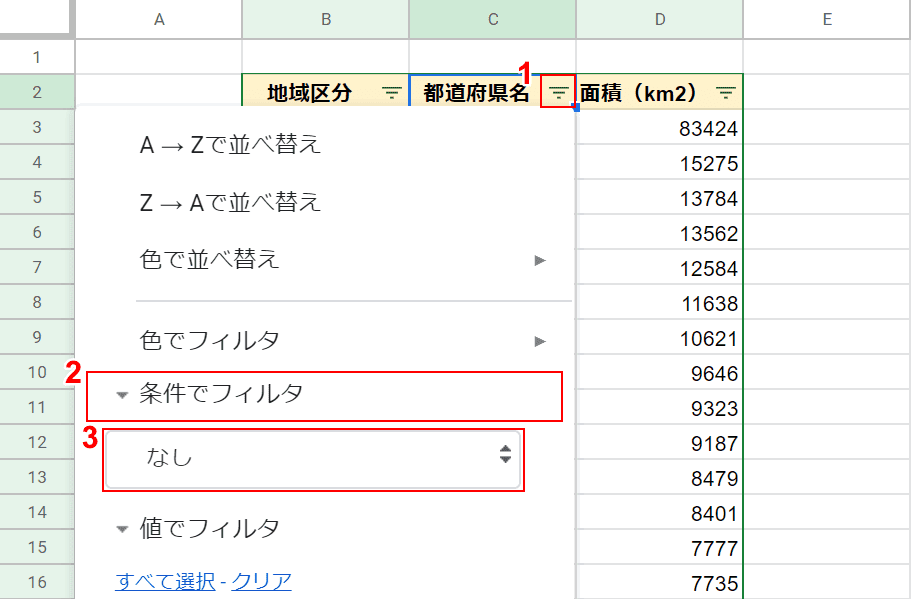
Task: Select the cell containing 8401
Action: (x=659, y=512)
